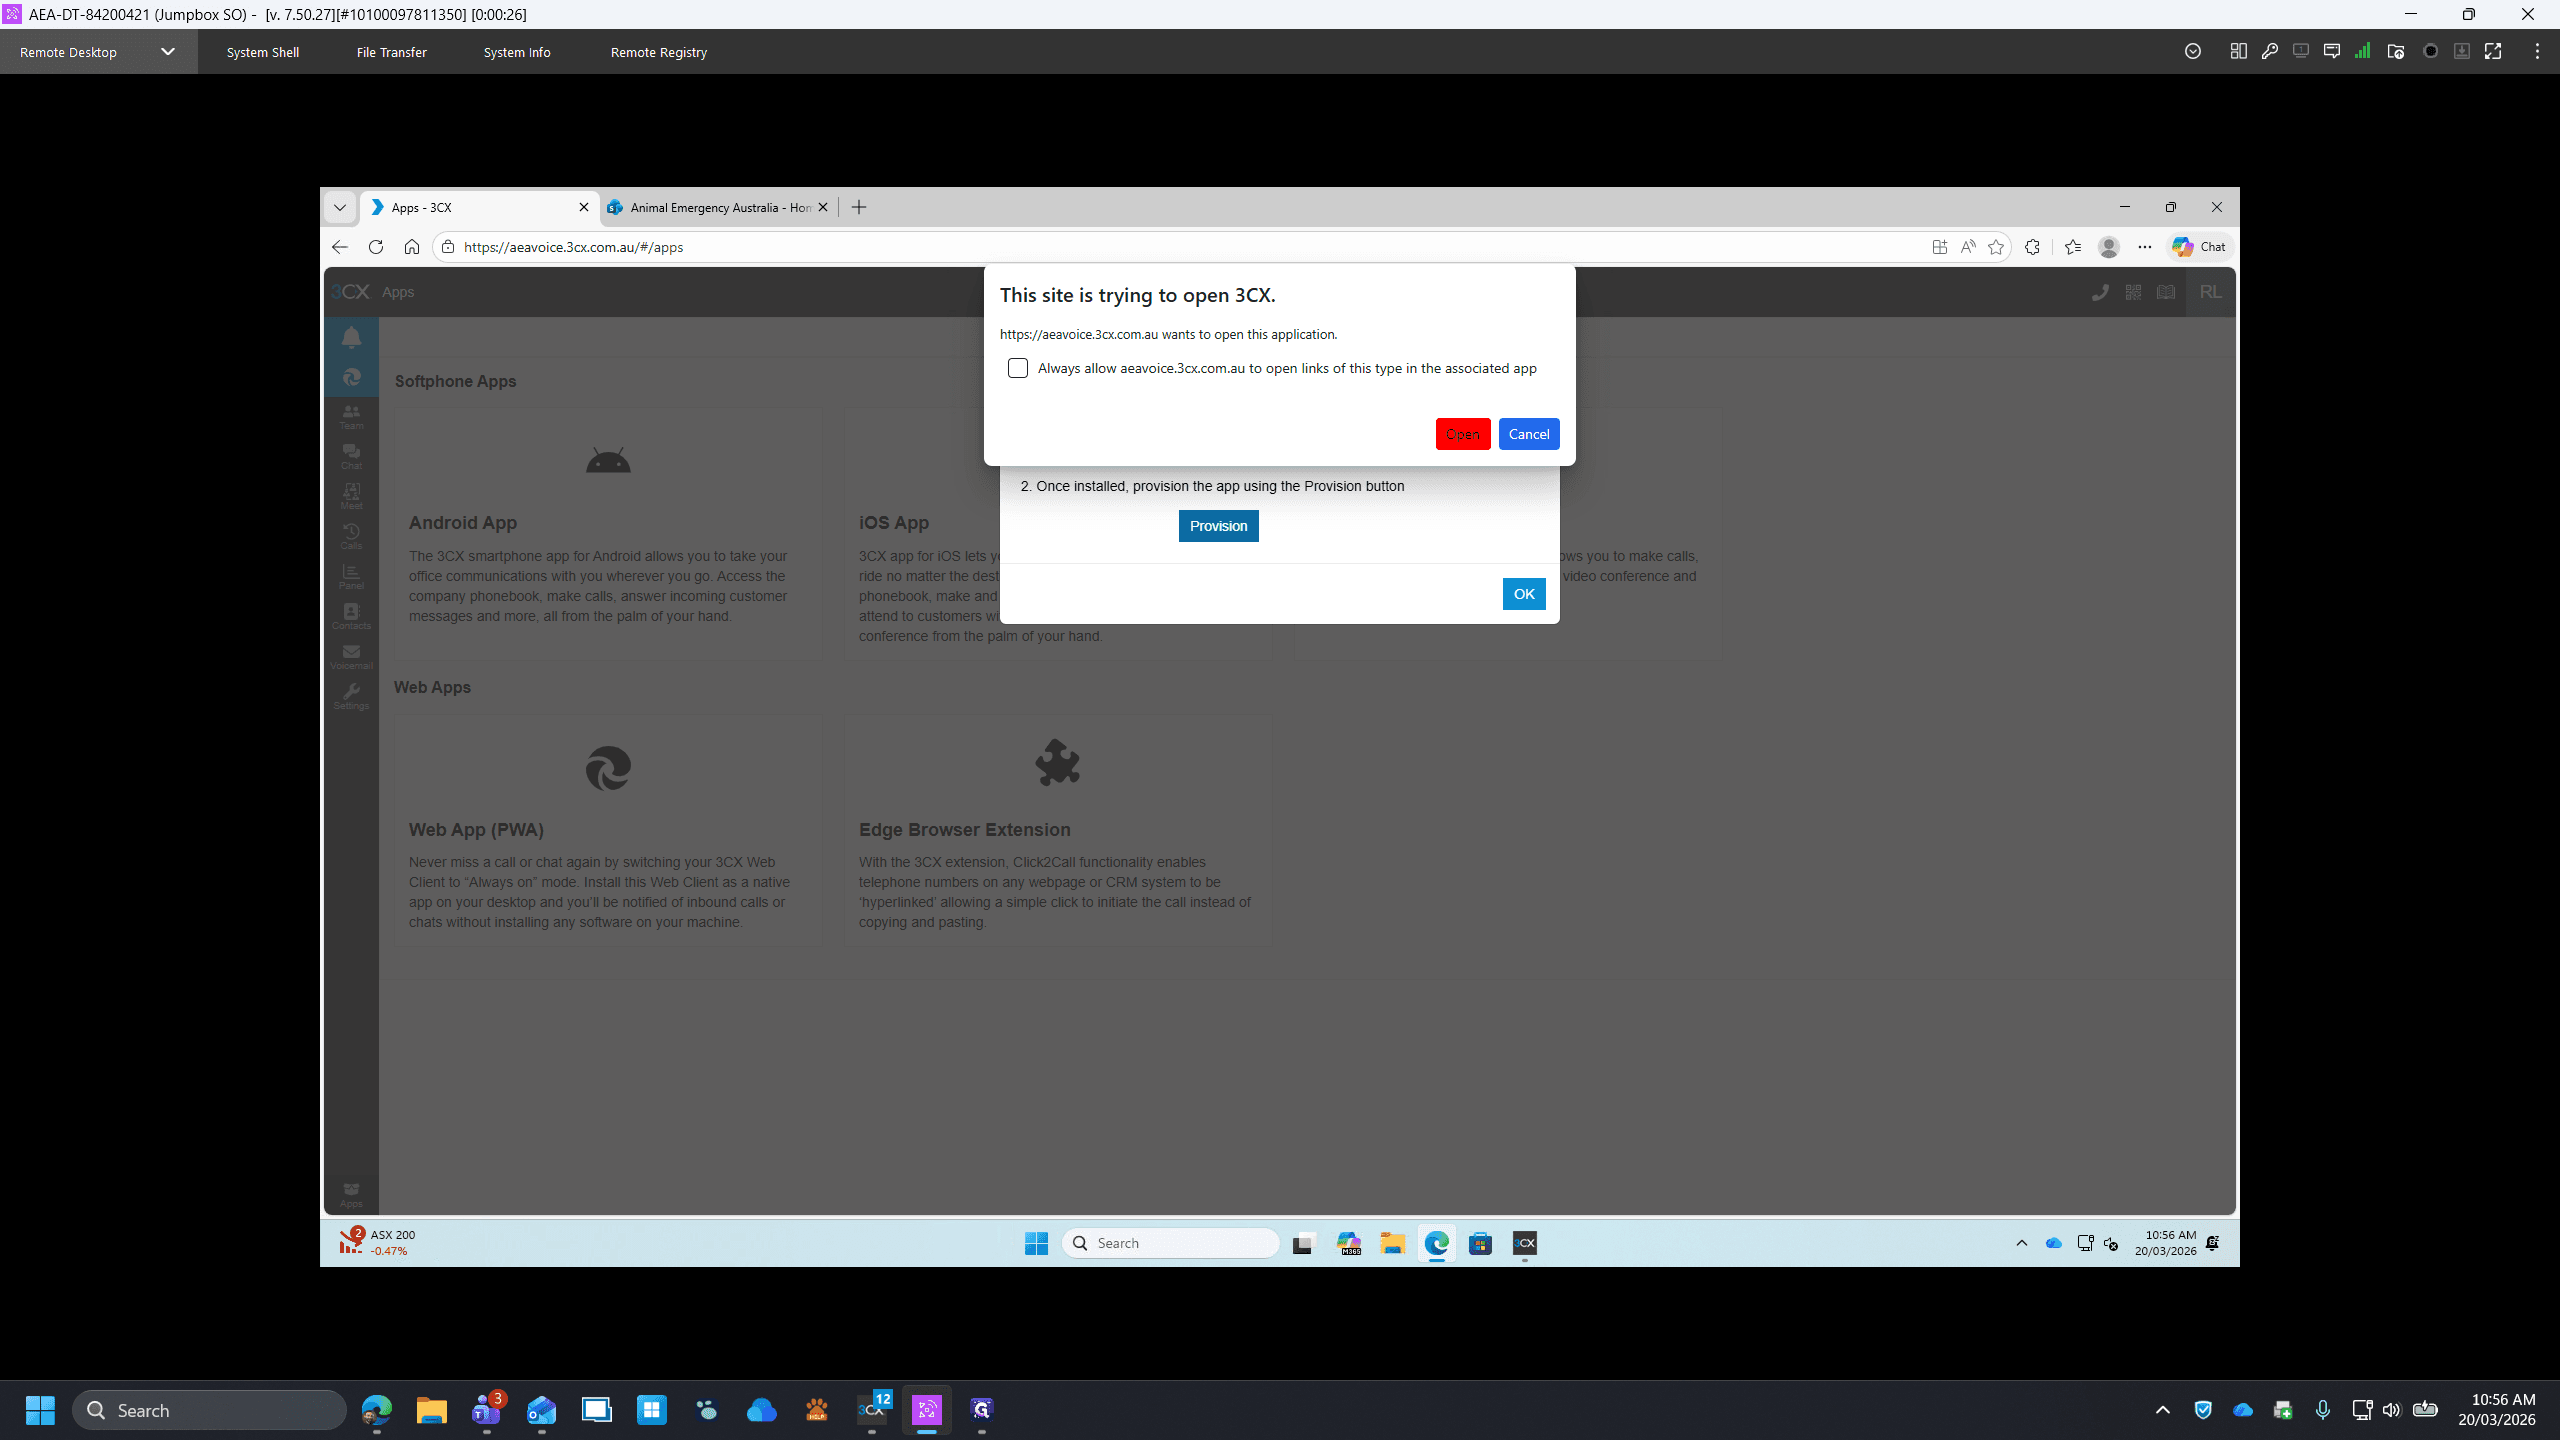Image resolution: width=2560 pixels, height=1440 pixels.
Task: Open the System Info tab
Action: click(517, 52)
